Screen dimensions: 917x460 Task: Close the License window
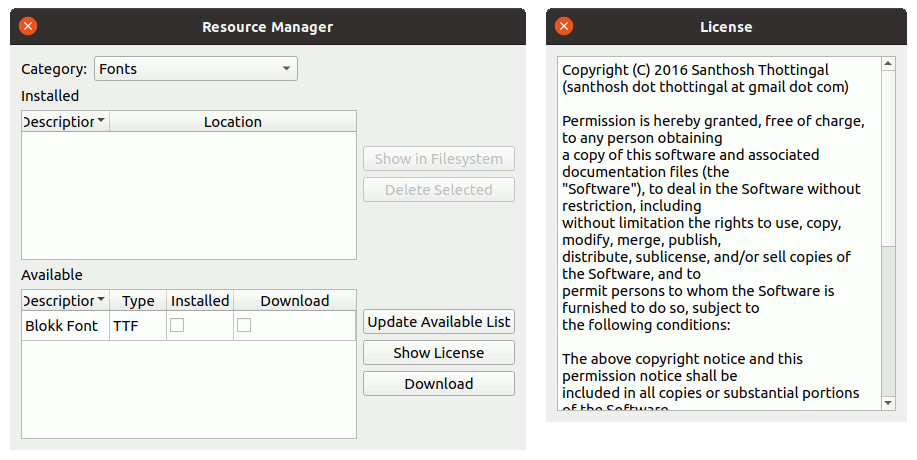(x=564, y=27)
